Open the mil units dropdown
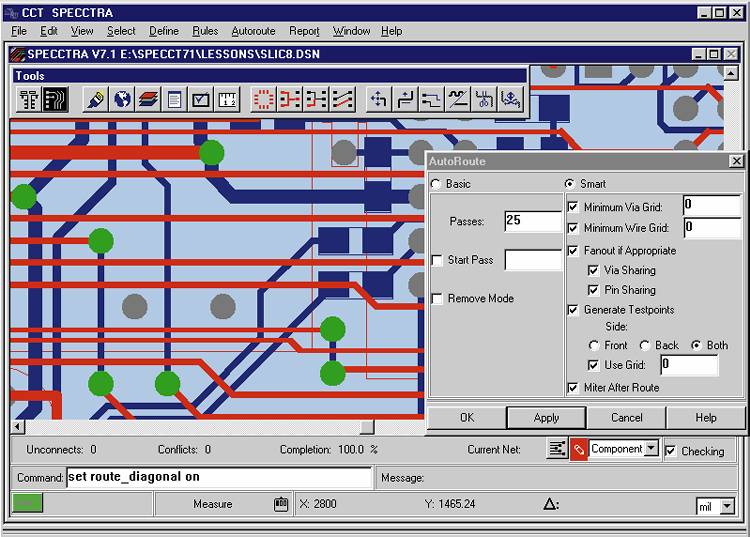This screenshot has width=750, height=537. tap(727, 506)
